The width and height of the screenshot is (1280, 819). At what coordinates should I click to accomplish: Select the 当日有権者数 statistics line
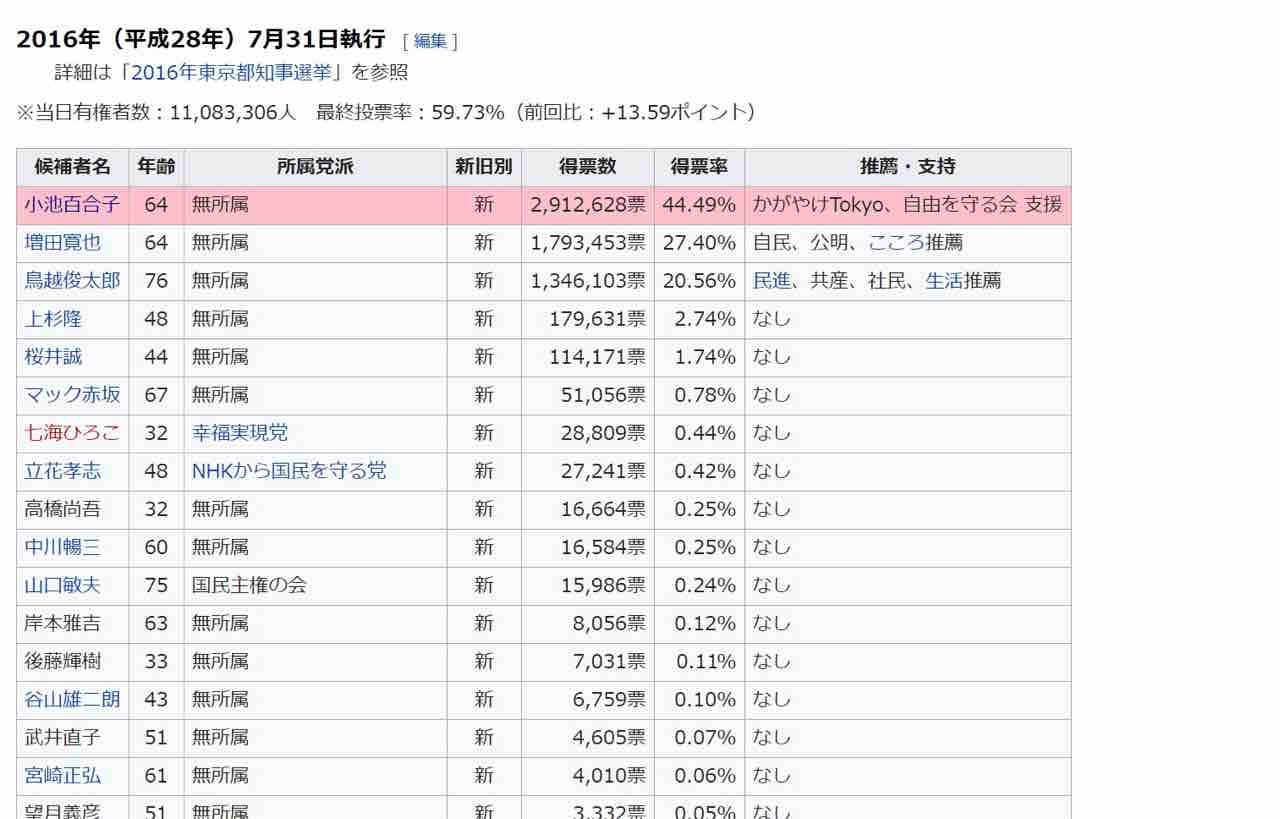point(386,112)
